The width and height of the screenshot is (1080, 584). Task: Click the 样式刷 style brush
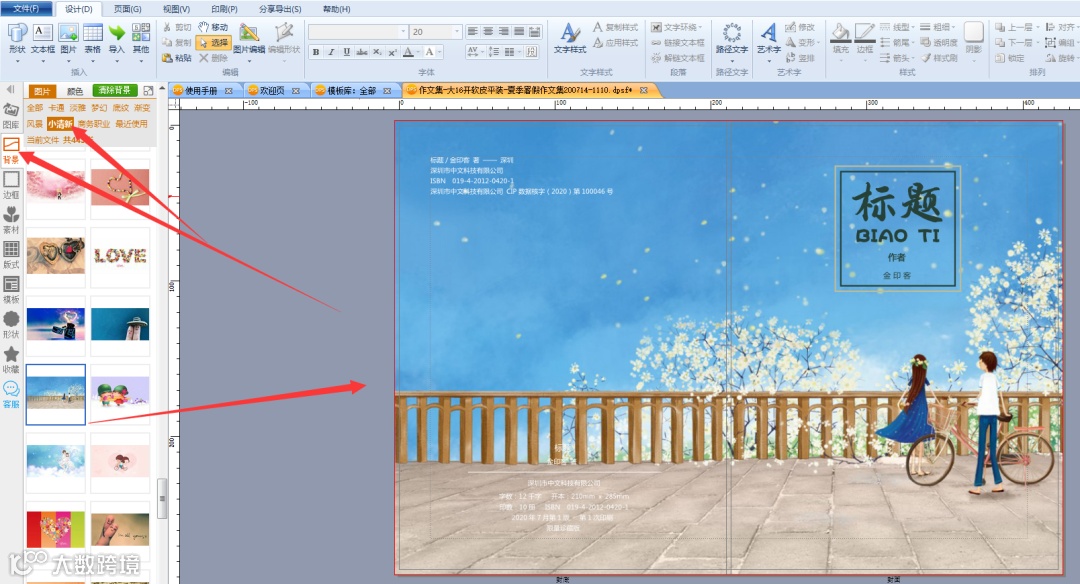tap(939, 58)
